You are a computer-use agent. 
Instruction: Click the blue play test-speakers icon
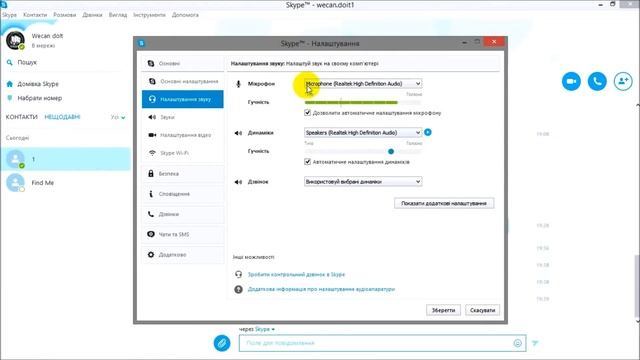click(428, 132)
